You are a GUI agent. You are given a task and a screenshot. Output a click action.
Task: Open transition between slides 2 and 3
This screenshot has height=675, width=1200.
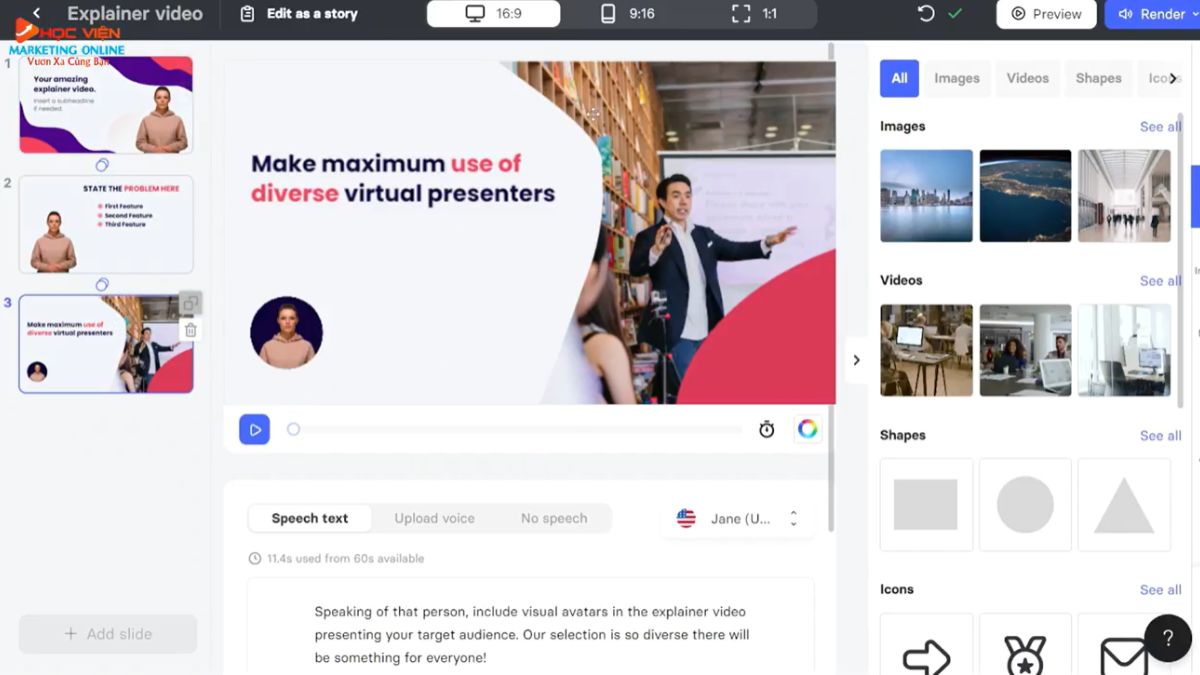[102, 285]
